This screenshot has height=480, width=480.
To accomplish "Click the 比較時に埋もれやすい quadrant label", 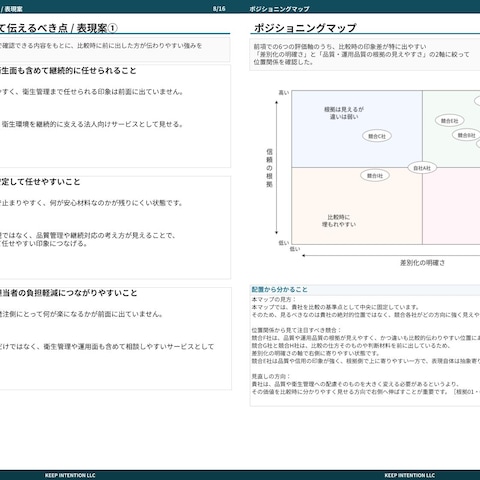I will pyautogui.click(x=339, y=221).
